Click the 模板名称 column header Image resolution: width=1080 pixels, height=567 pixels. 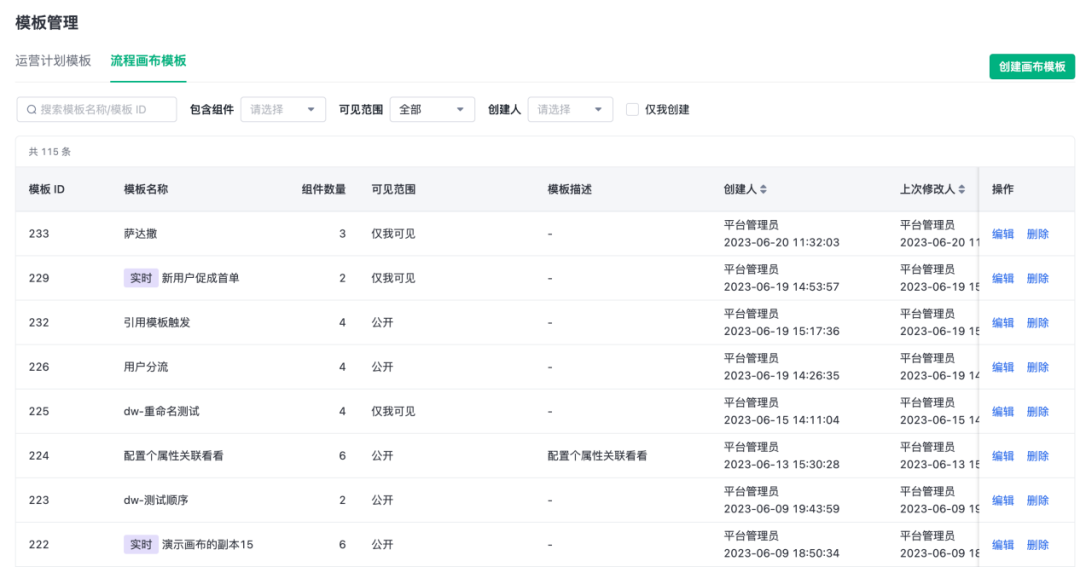[x=146, y=189]
